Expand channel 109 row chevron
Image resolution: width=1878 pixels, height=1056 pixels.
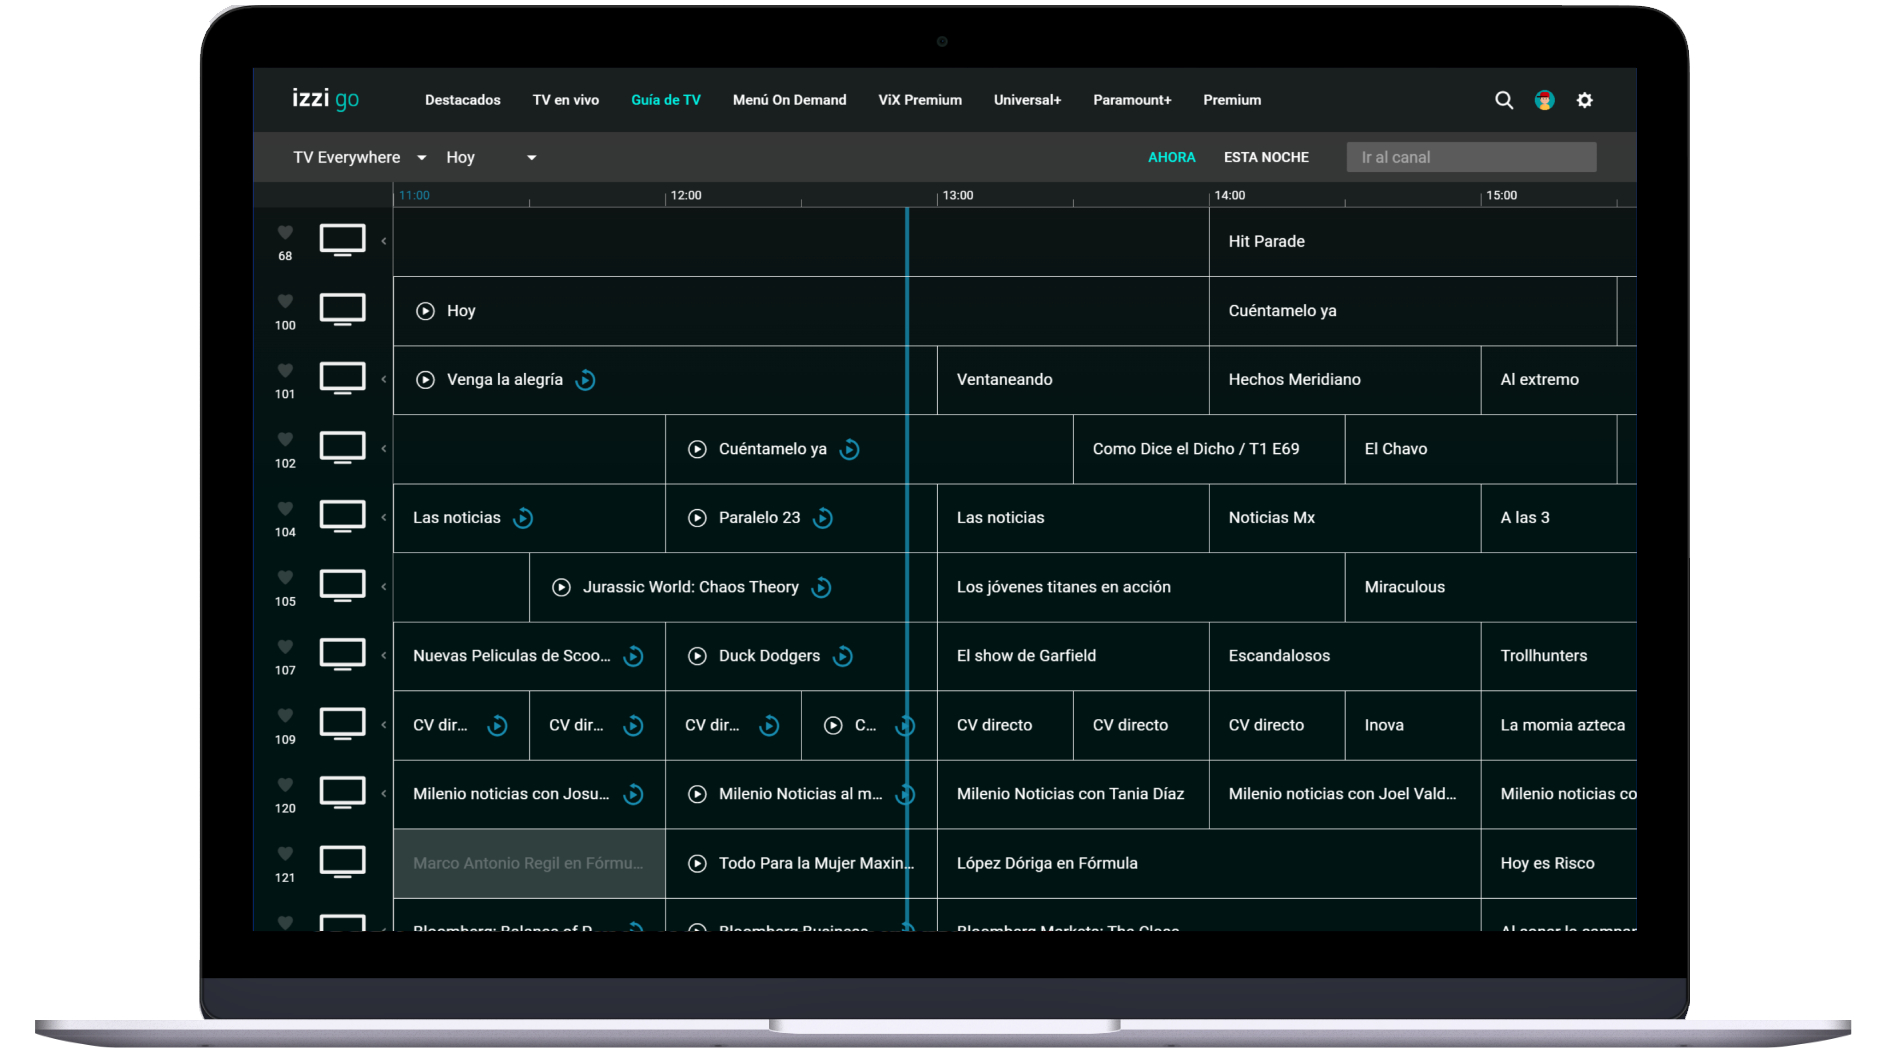tap(383, 724)
